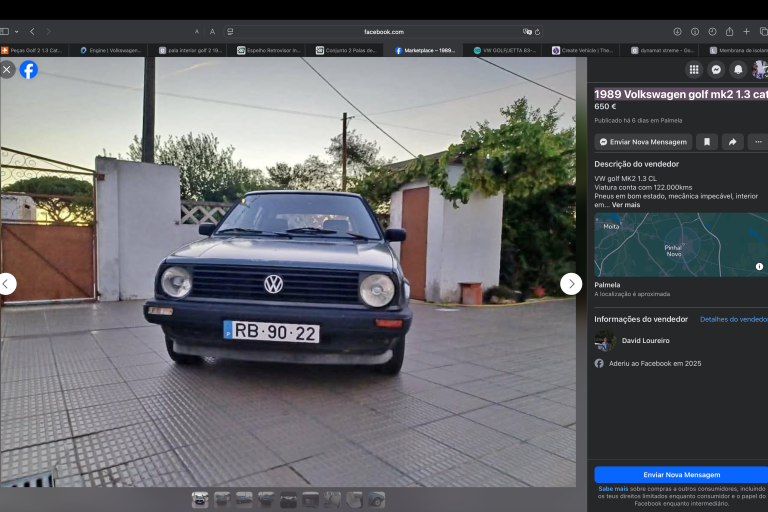
Task: Click the clock icon in Safari toolbar
Action: [712, 31]
